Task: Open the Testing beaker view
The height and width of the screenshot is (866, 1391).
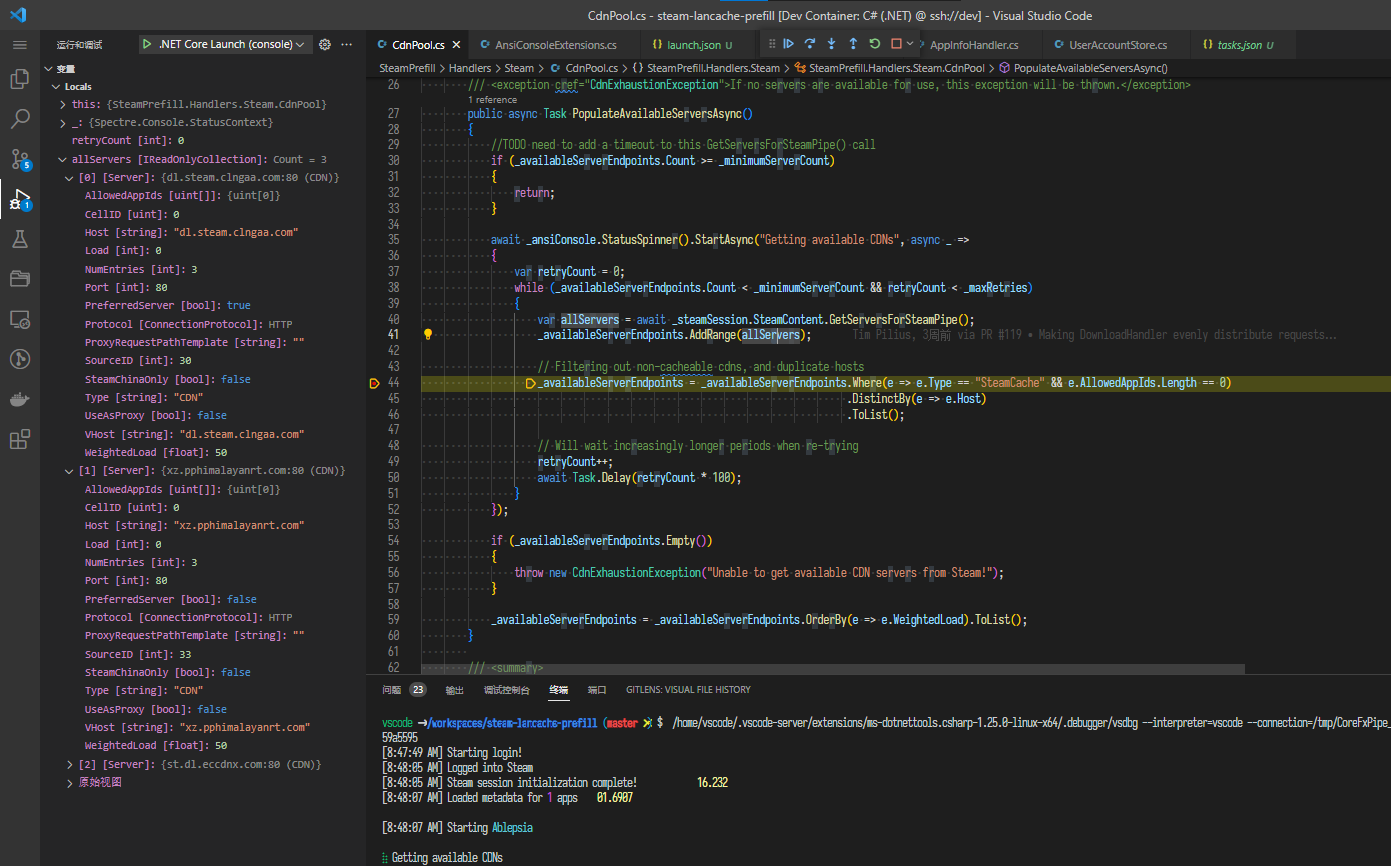Action: 19,239
